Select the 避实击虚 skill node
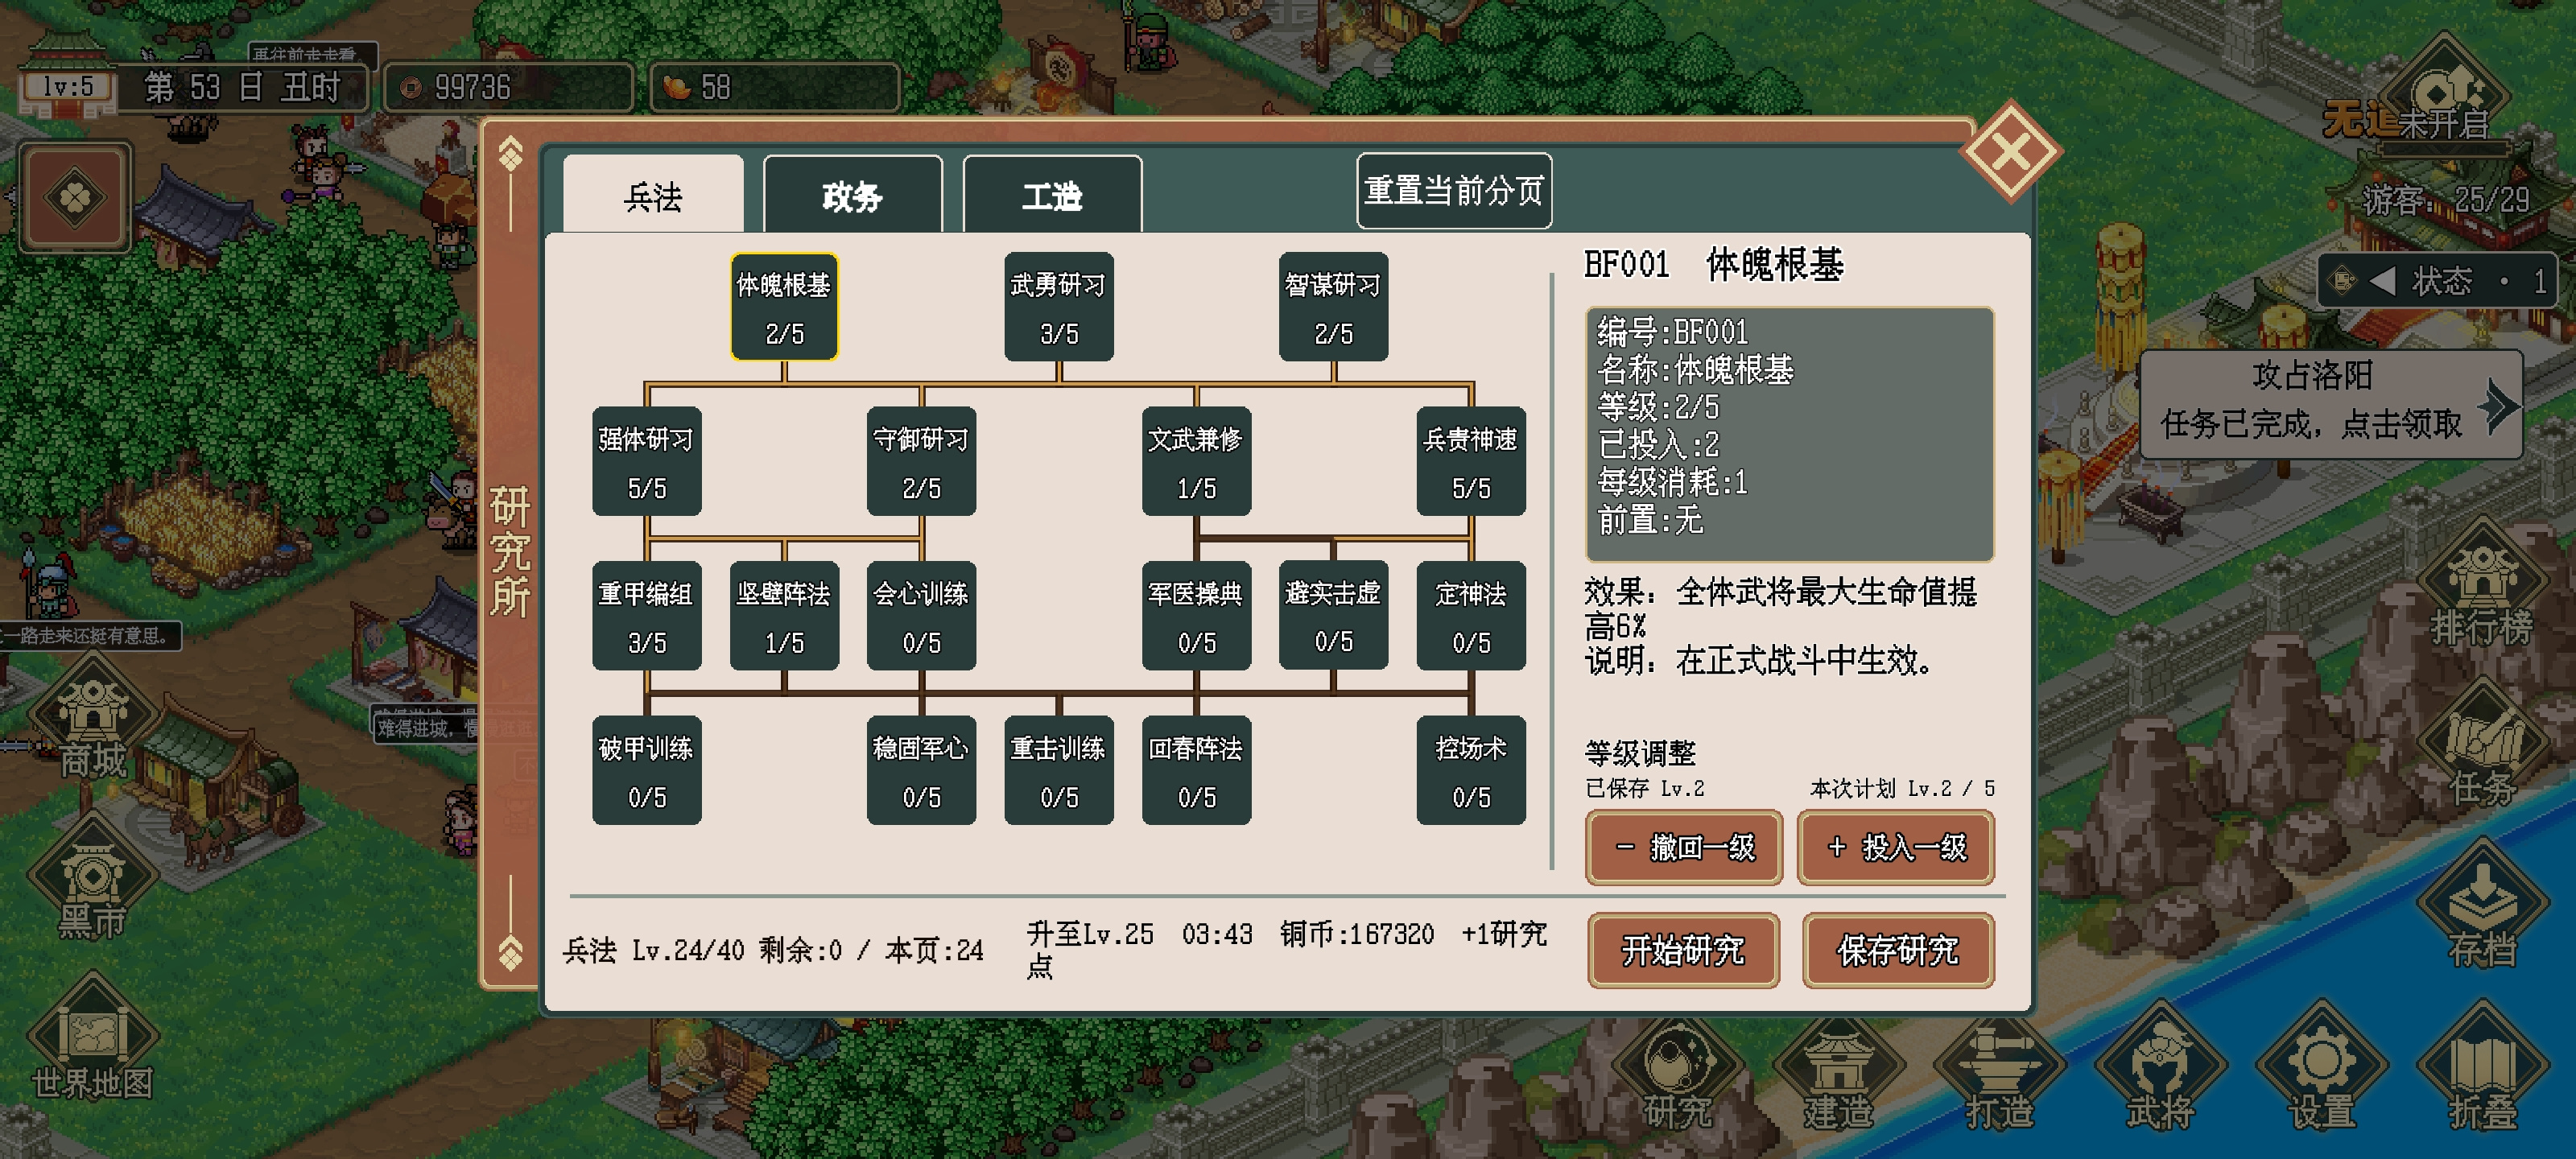2576x1159 pixels. tap(1333, 616)
